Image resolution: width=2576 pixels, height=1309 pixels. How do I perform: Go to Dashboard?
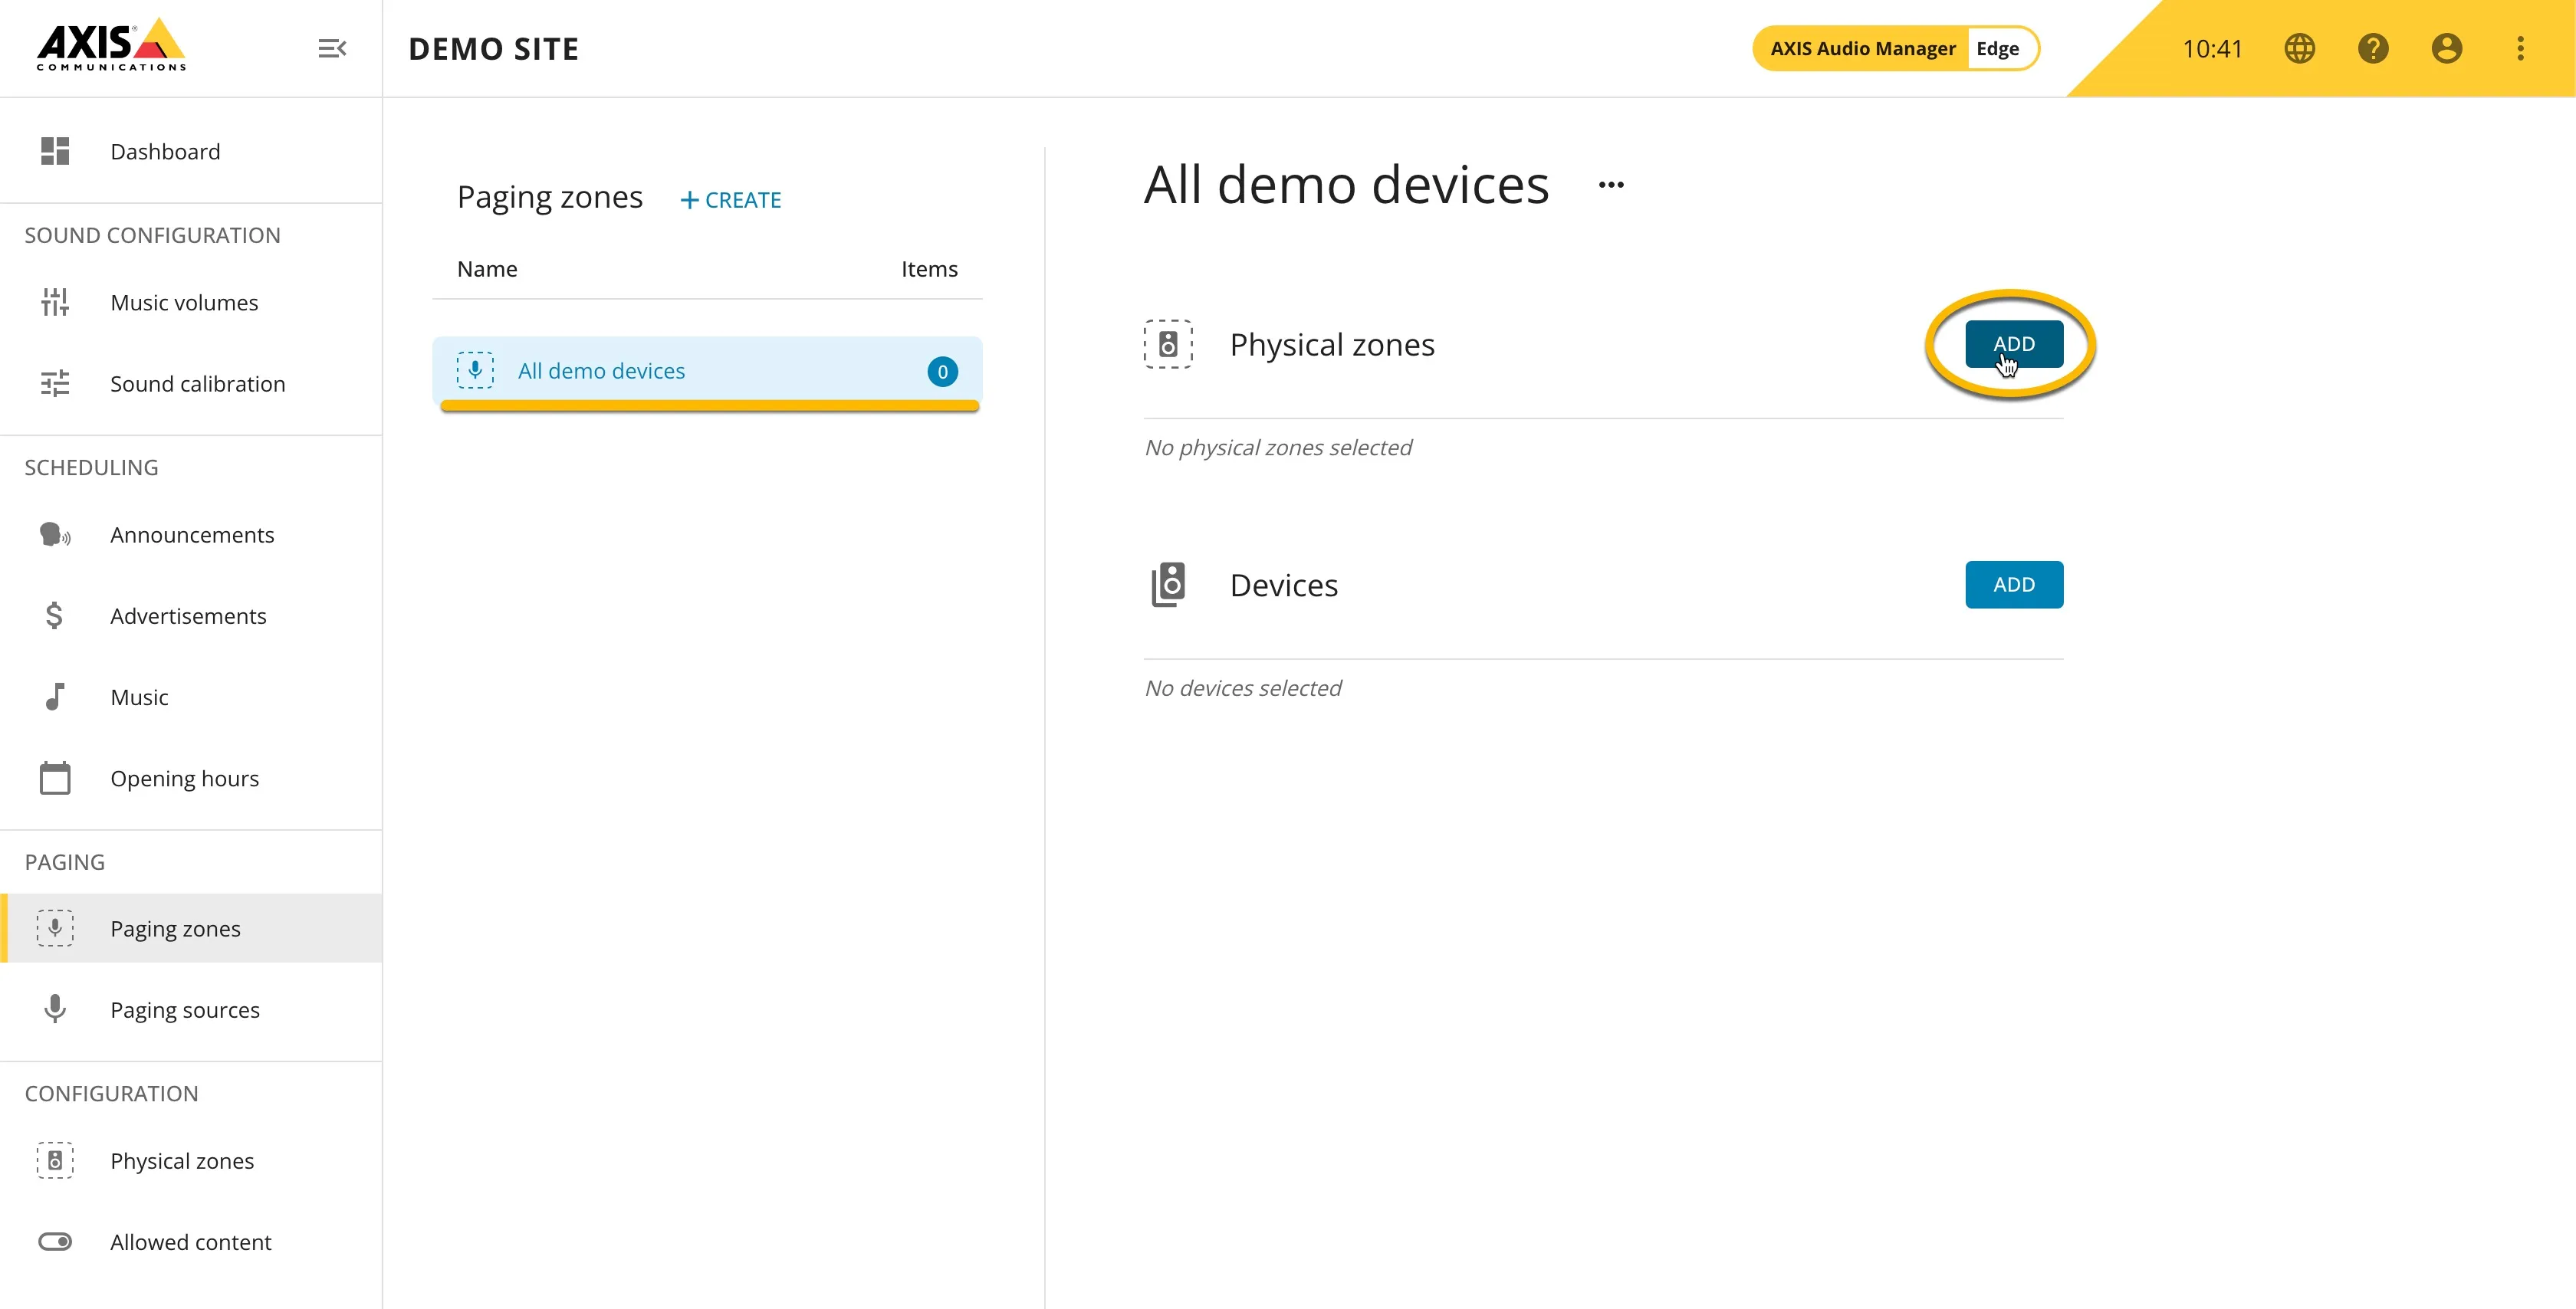[x=191, y=151]
